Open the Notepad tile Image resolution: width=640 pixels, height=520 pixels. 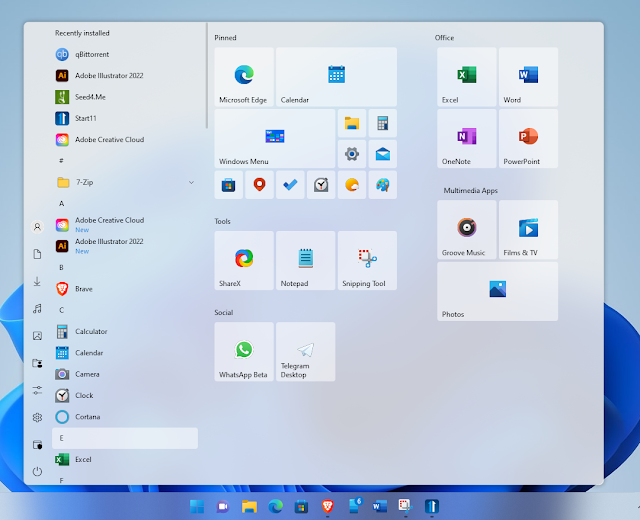tap(306, 260)
